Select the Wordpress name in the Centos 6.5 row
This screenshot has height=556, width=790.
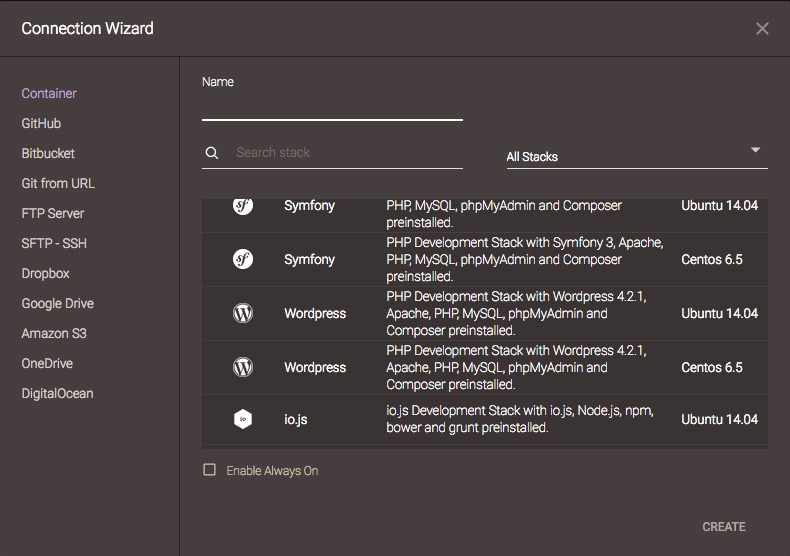(315, 367)
